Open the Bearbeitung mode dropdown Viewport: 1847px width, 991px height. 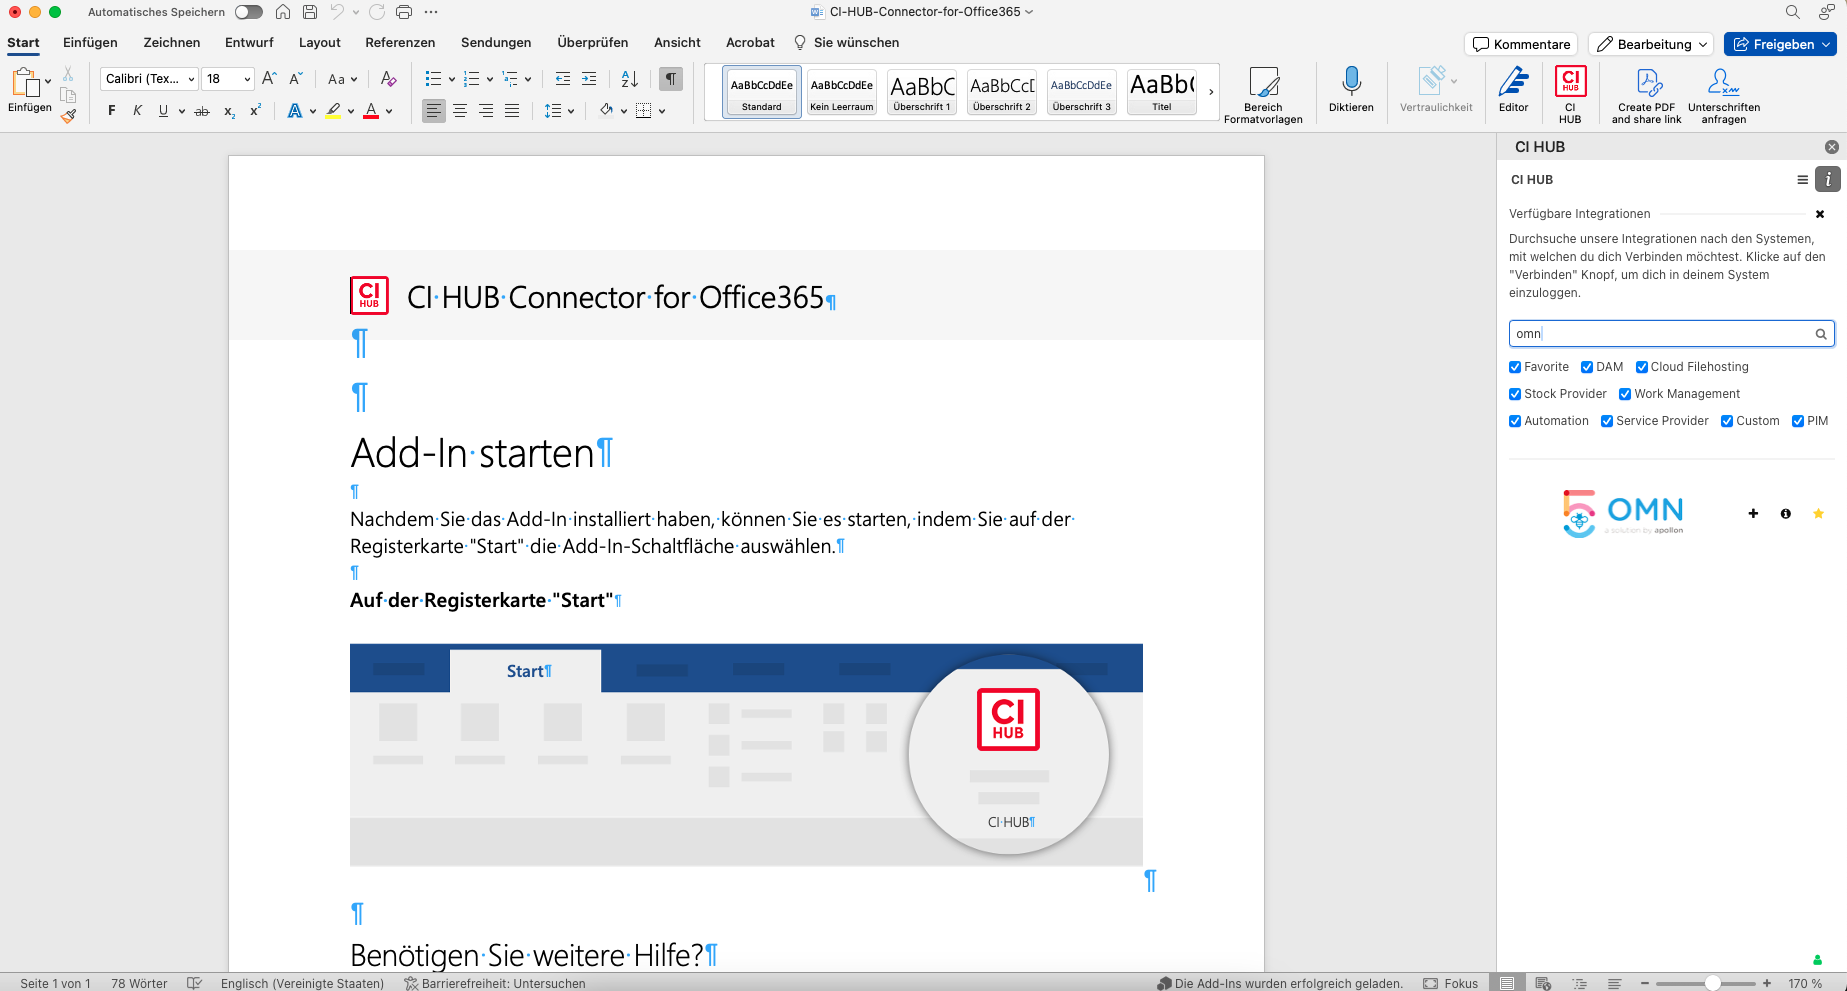[1650, 44]
